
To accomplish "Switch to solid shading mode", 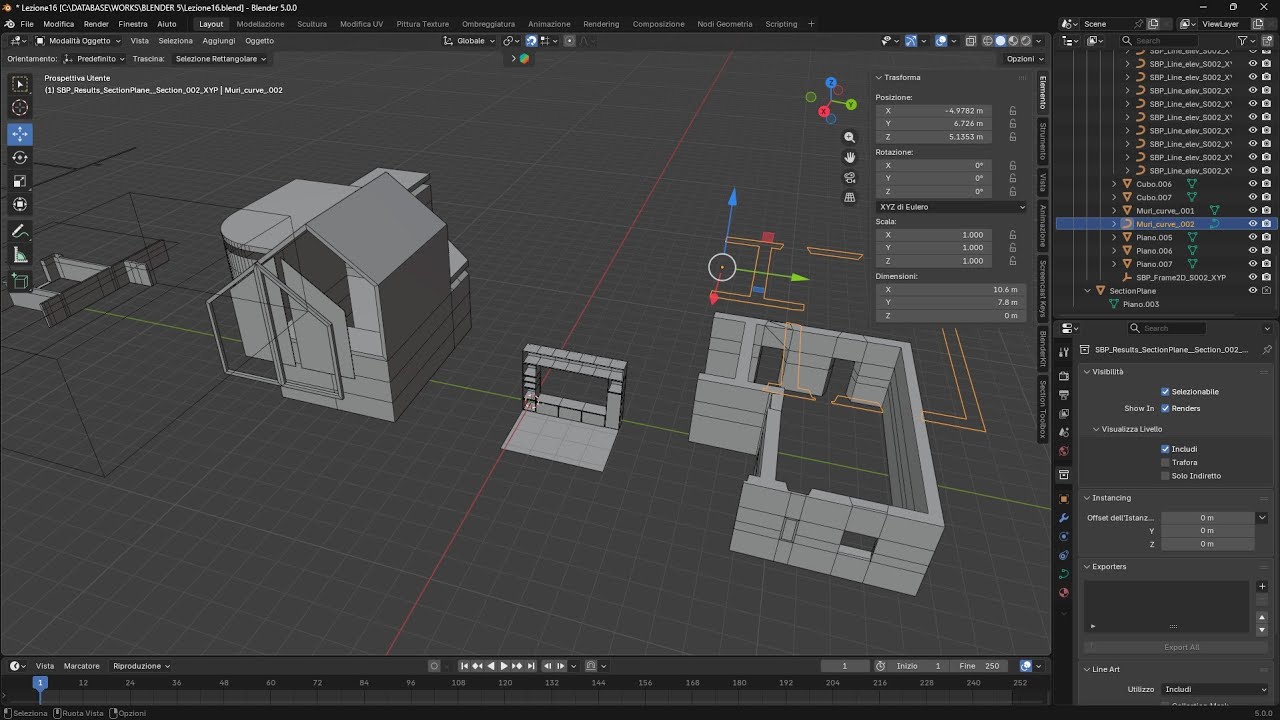I will pos(1000,41).
